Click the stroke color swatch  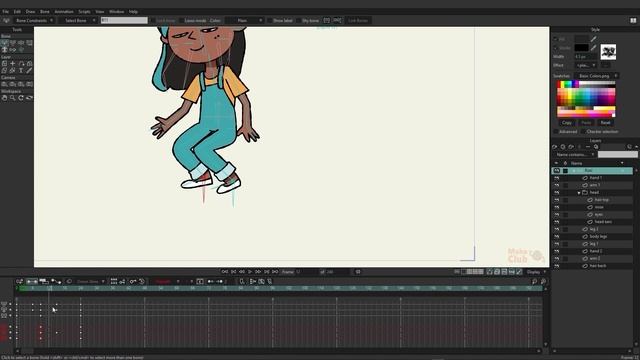[x=581, y=48]
